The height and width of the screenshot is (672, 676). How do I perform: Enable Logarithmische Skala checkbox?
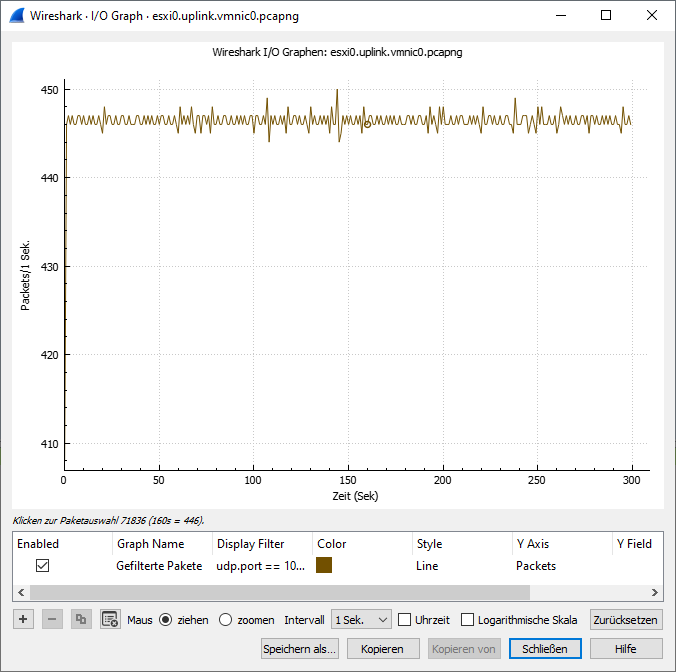click(x=467, y=620)
